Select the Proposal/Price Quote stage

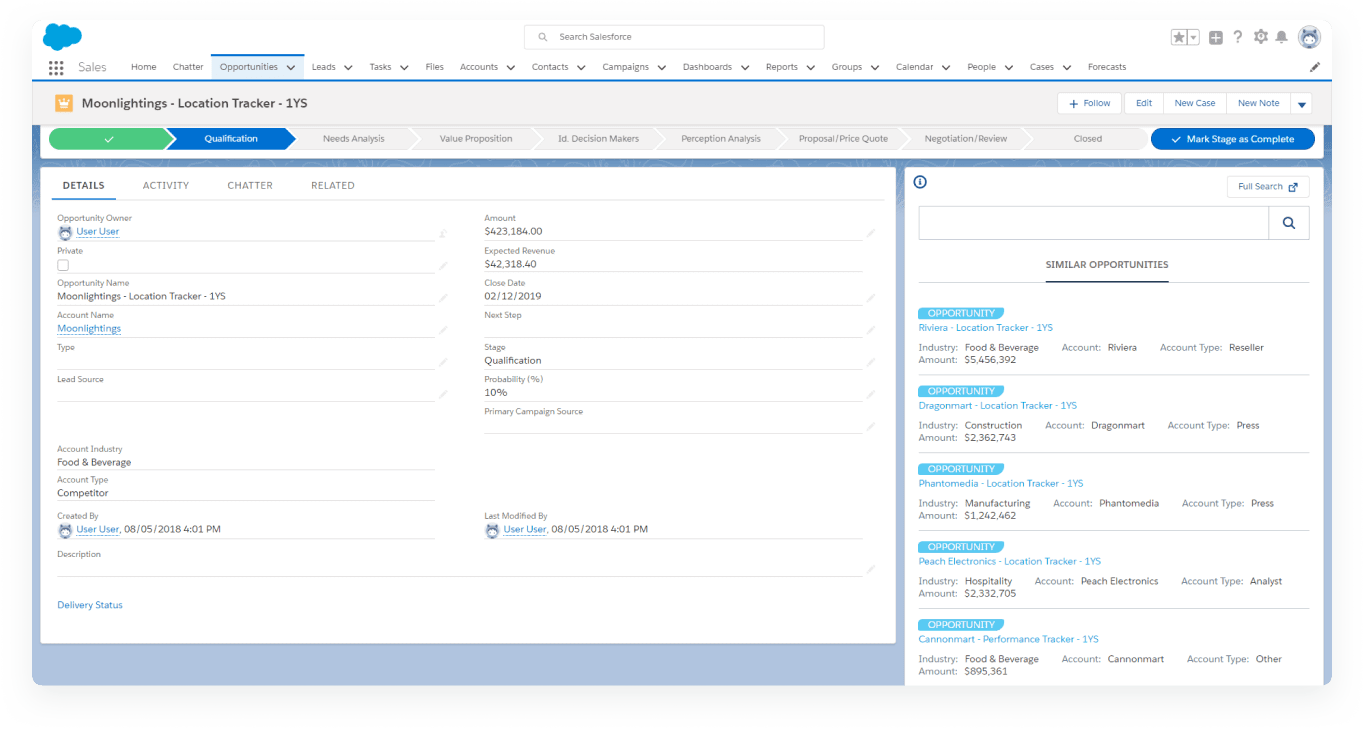pyautogui.click(x=843, y=139)
